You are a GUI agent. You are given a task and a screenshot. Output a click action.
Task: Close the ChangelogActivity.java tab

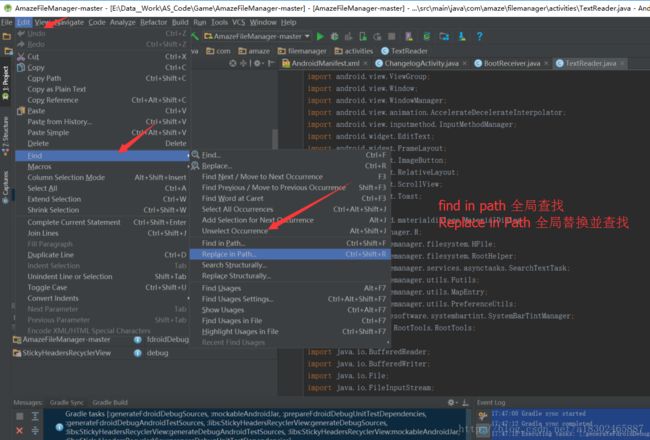click(x=465, y=63)
